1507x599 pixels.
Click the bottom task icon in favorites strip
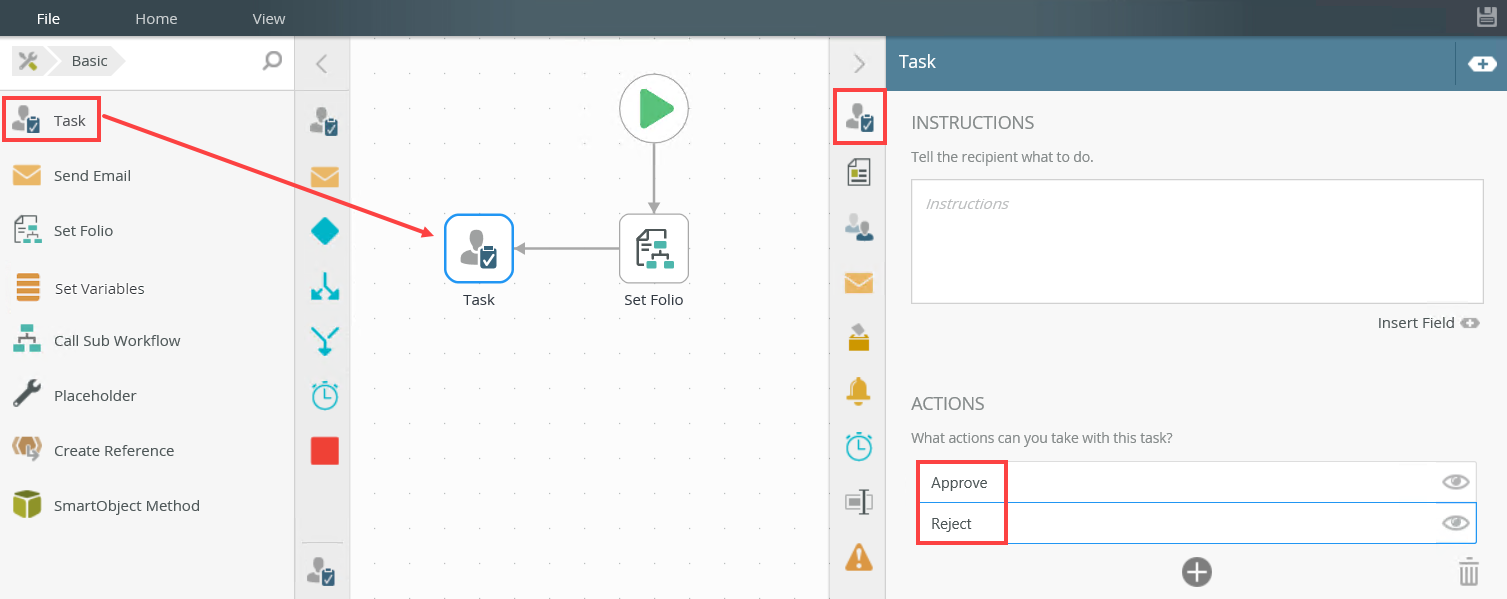point(323,571)
